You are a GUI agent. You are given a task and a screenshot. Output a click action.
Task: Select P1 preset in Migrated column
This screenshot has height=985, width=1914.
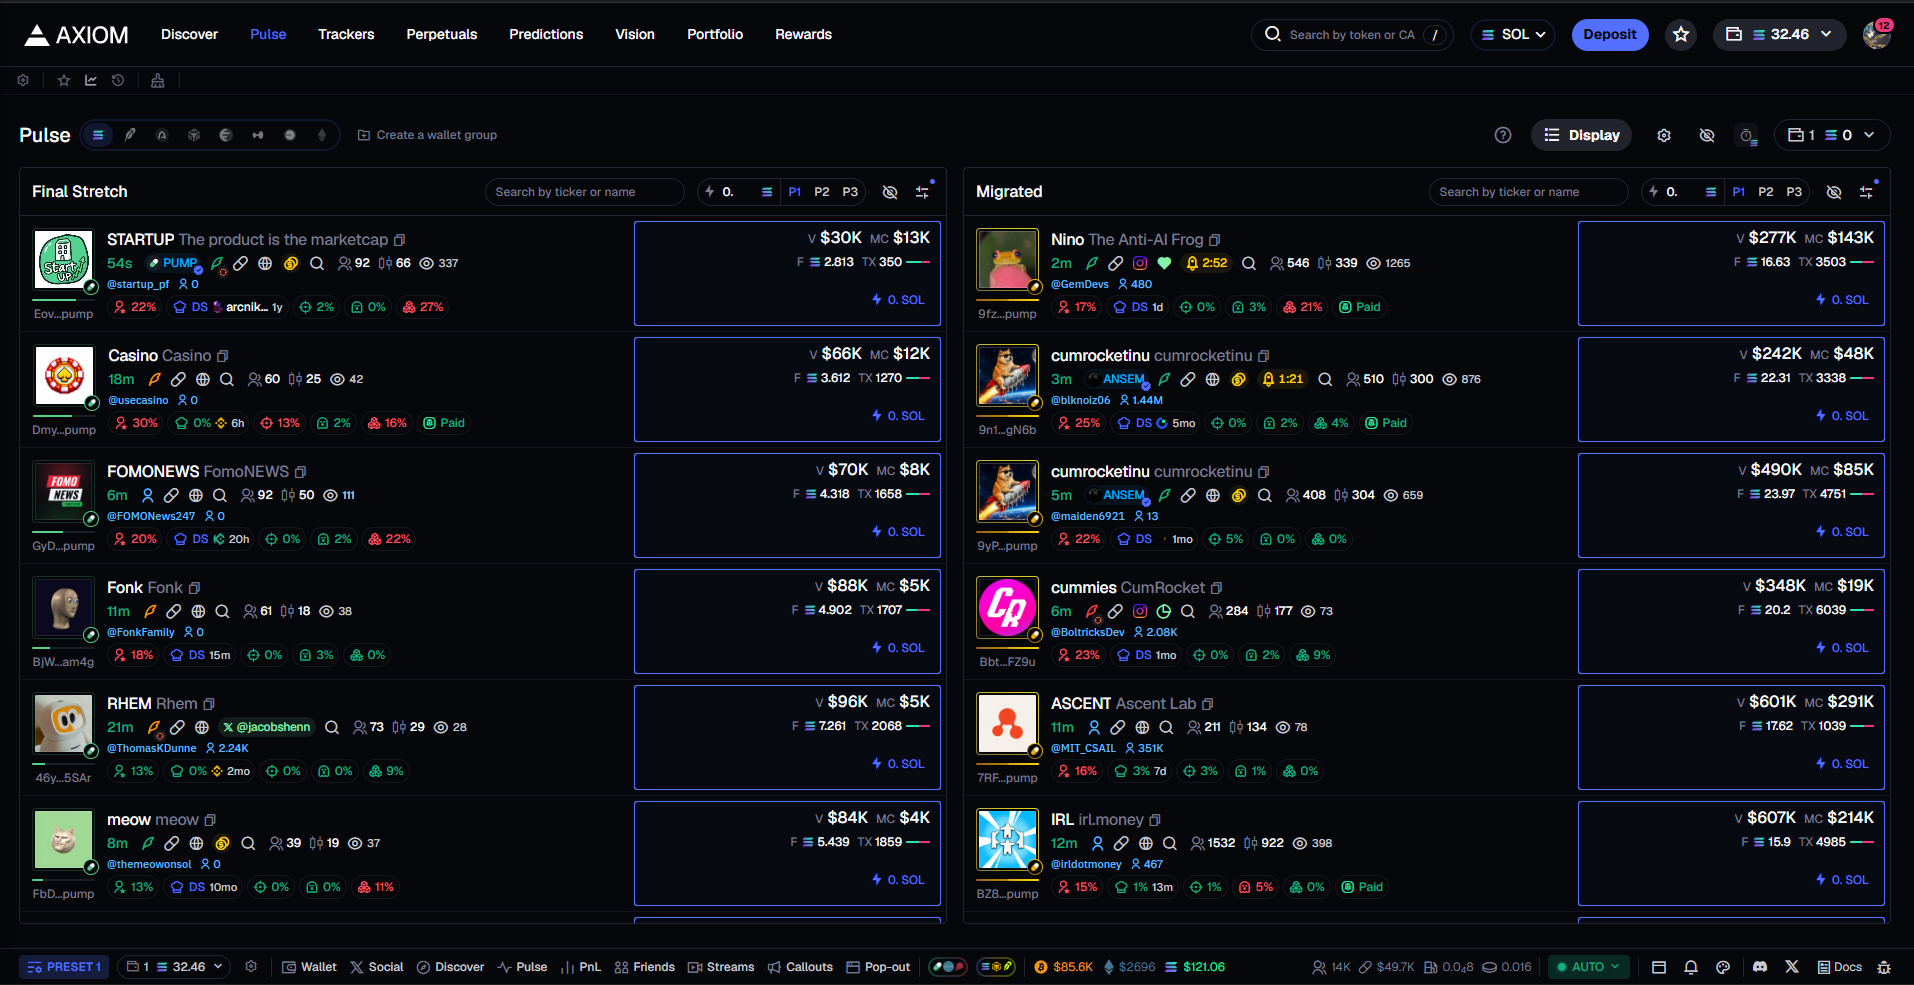click(x=1739, y=192)
